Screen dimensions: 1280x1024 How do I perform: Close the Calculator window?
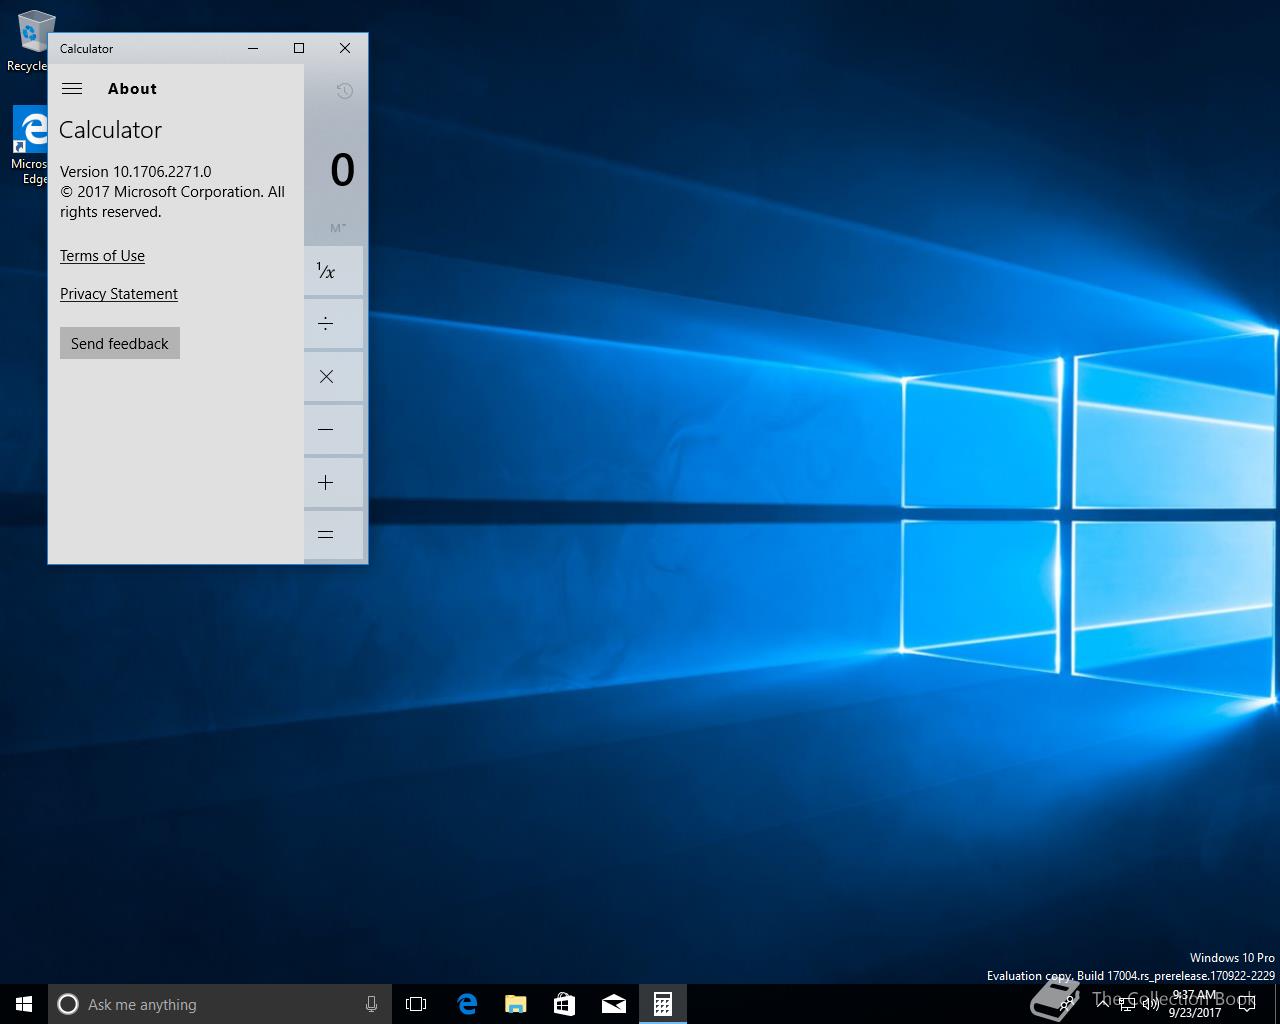(345, 48)
